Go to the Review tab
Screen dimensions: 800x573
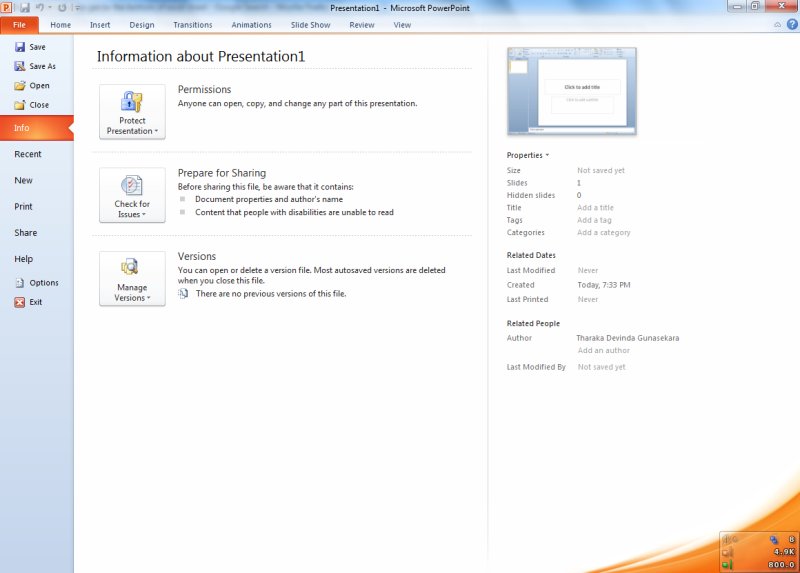pos(362,25)
